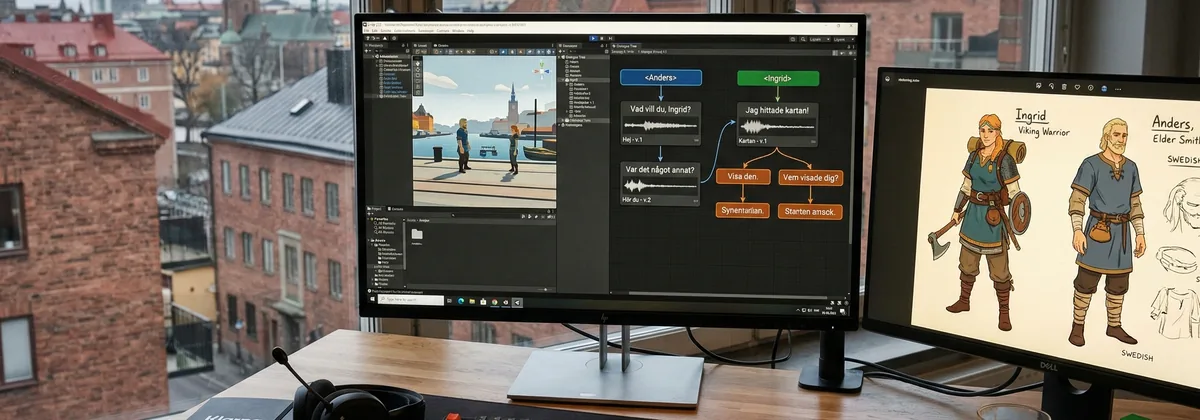Adjust the asset icon size slider
Viewport: 1200px width, 420px height.
click(545, 290)
